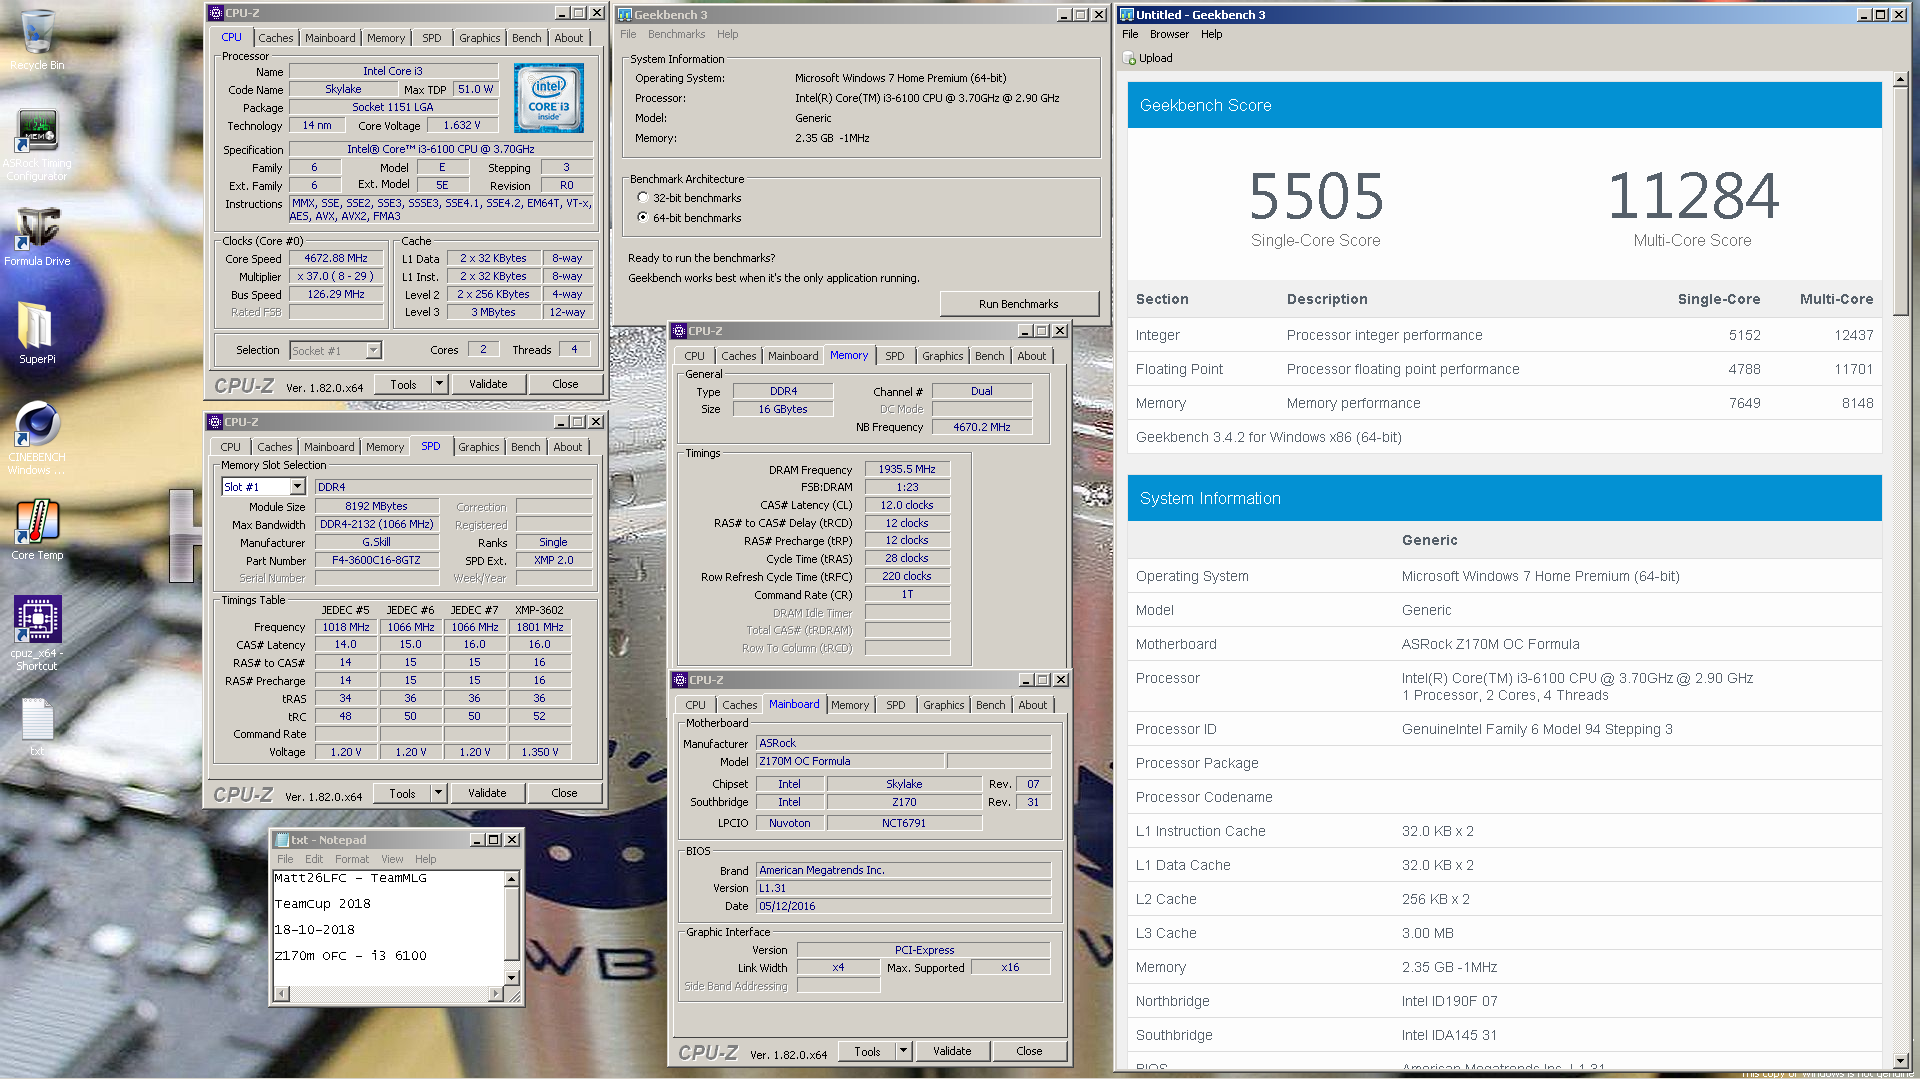
Task: Open the txt file desktop icon
Action: (37, 726)
